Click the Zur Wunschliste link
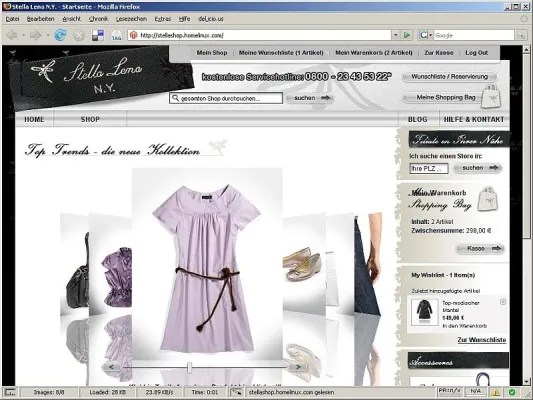Viewport: 533px width, 400px height. (482, 340)
